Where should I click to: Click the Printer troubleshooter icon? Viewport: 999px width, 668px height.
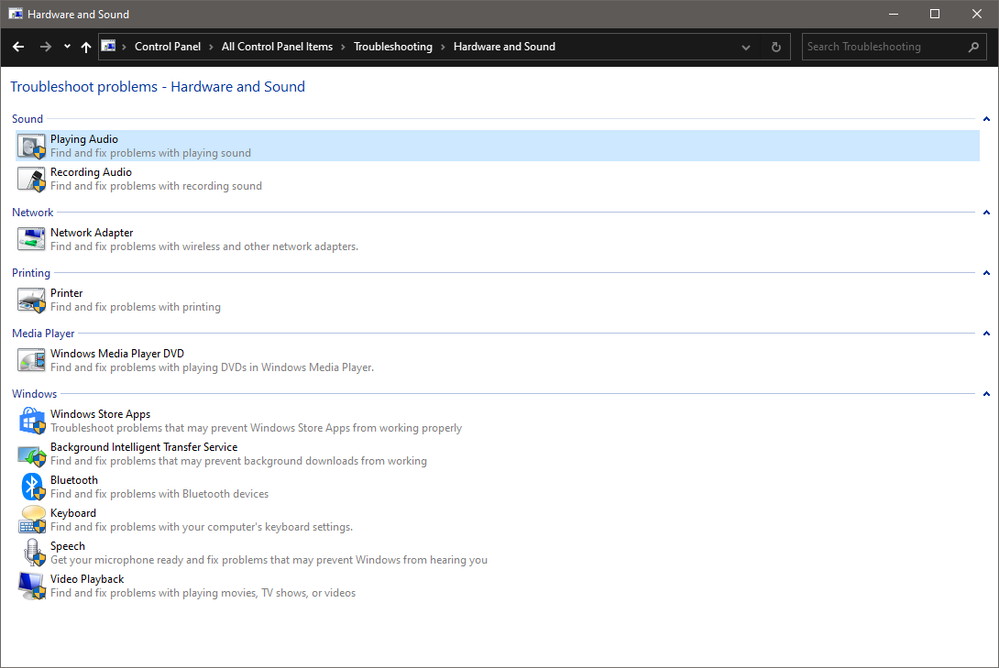point(31,300)
